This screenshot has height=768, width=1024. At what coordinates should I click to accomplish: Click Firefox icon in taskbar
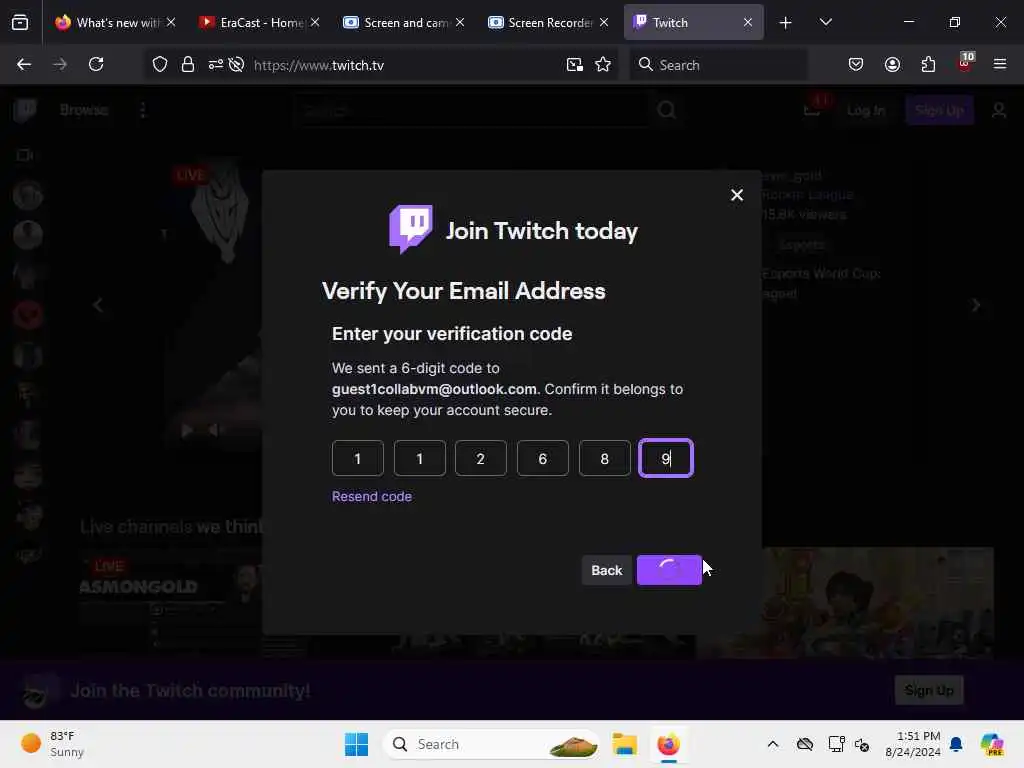[x=668, y=744]
